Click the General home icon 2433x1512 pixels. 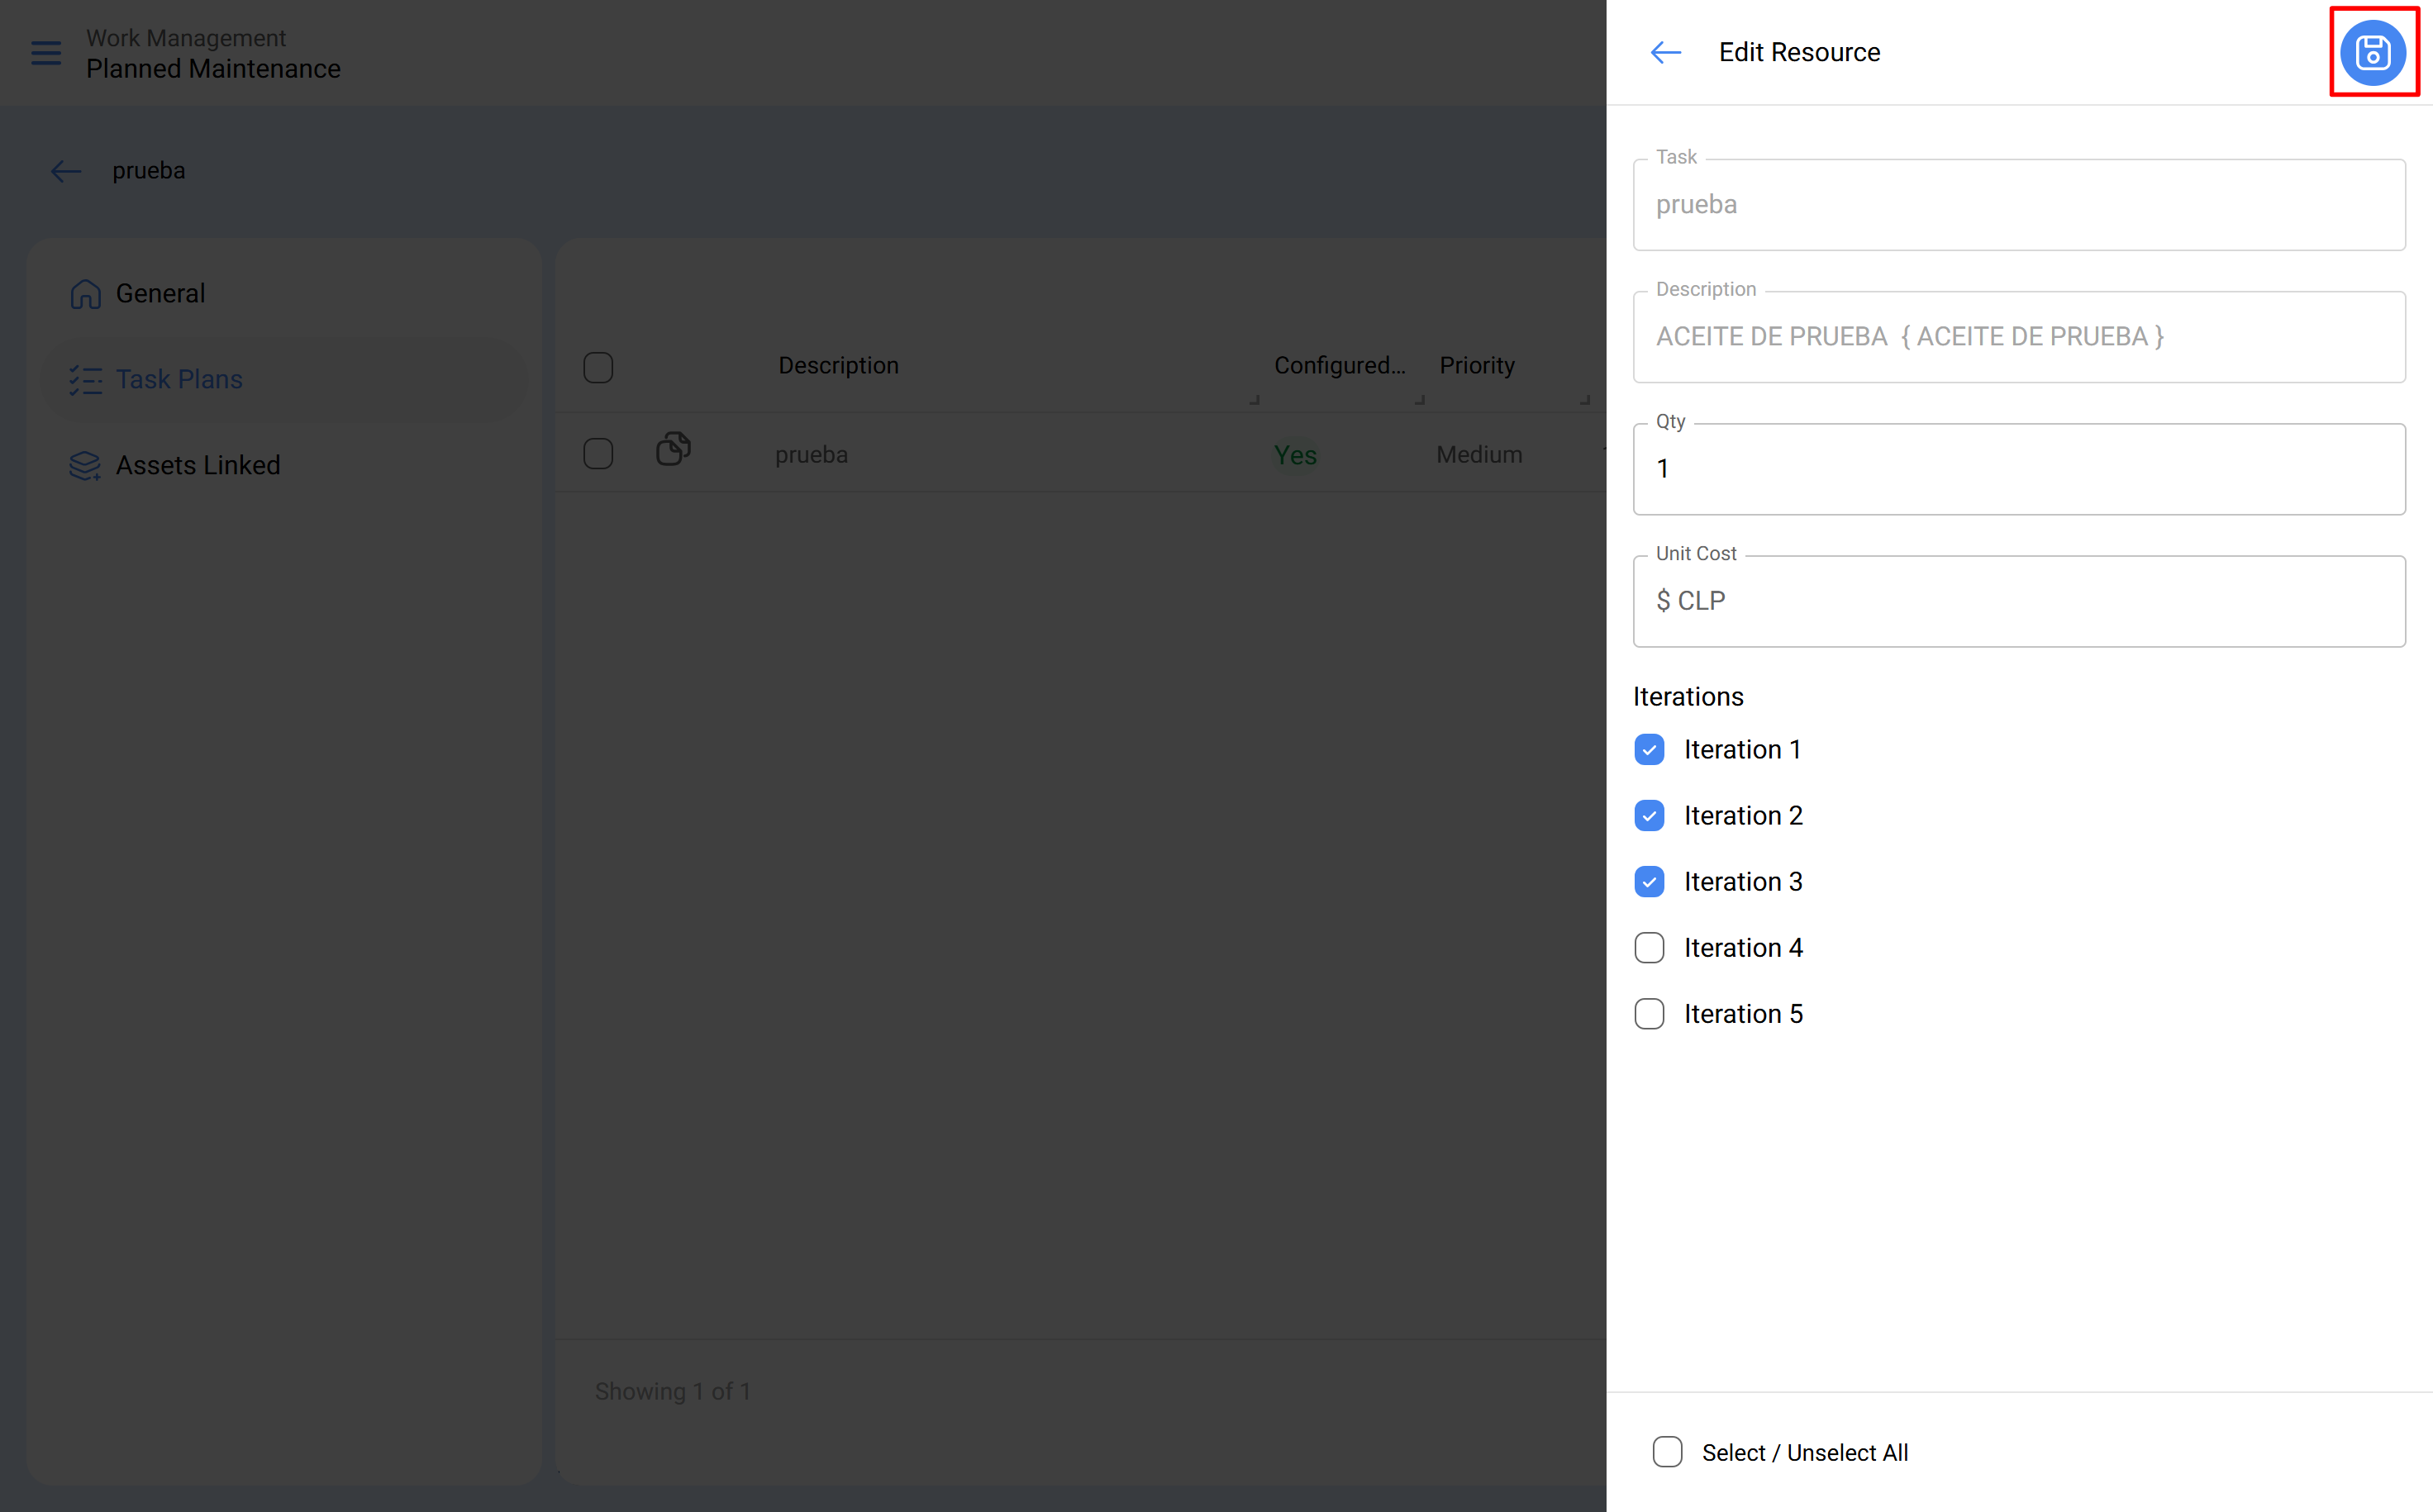click(86, 293)
